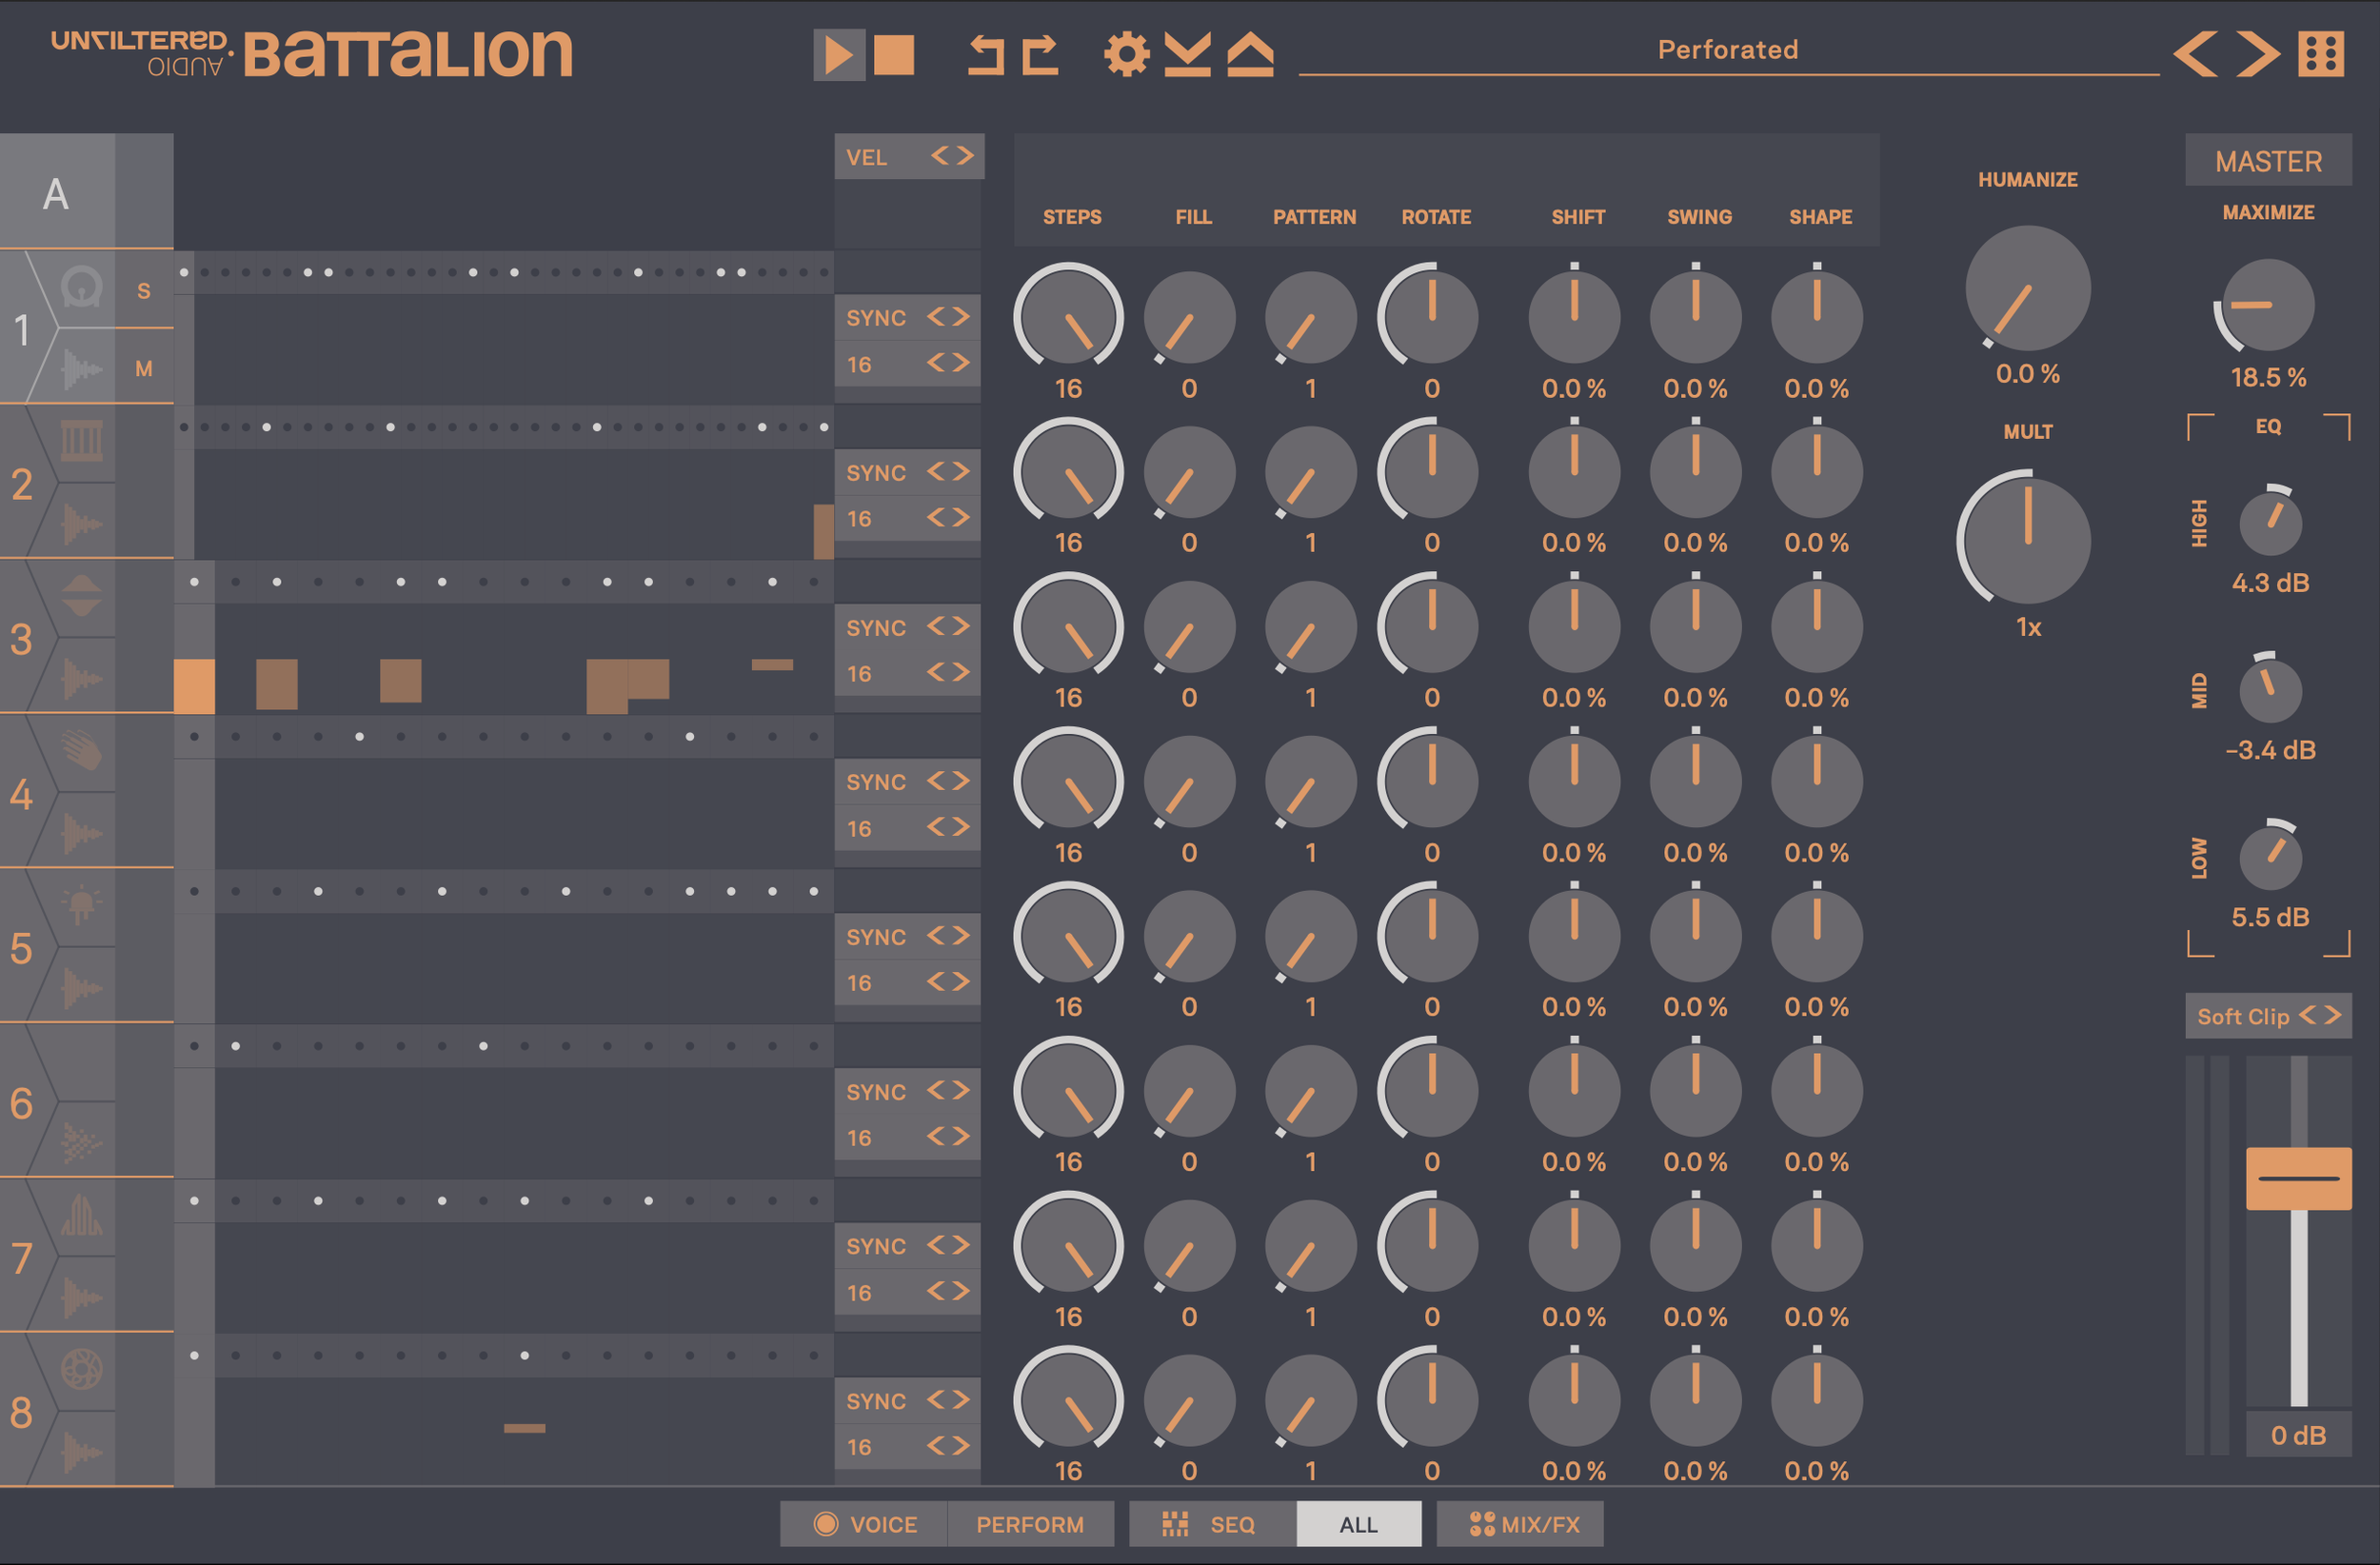Open settings via the gear icon
This screenshot has height=1565, width=2380.
point(1126,55)
